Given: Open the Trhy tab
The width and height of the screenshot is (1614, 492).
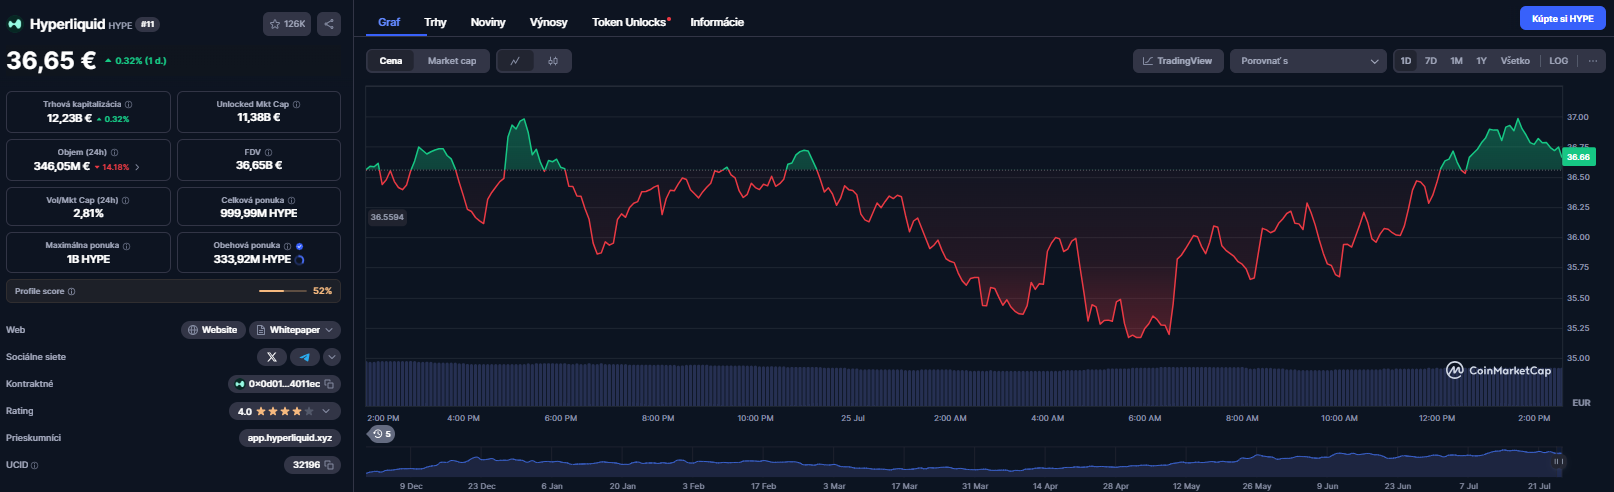Looking at the screenshot, I should pyautogui.click(x=435, y=22).
